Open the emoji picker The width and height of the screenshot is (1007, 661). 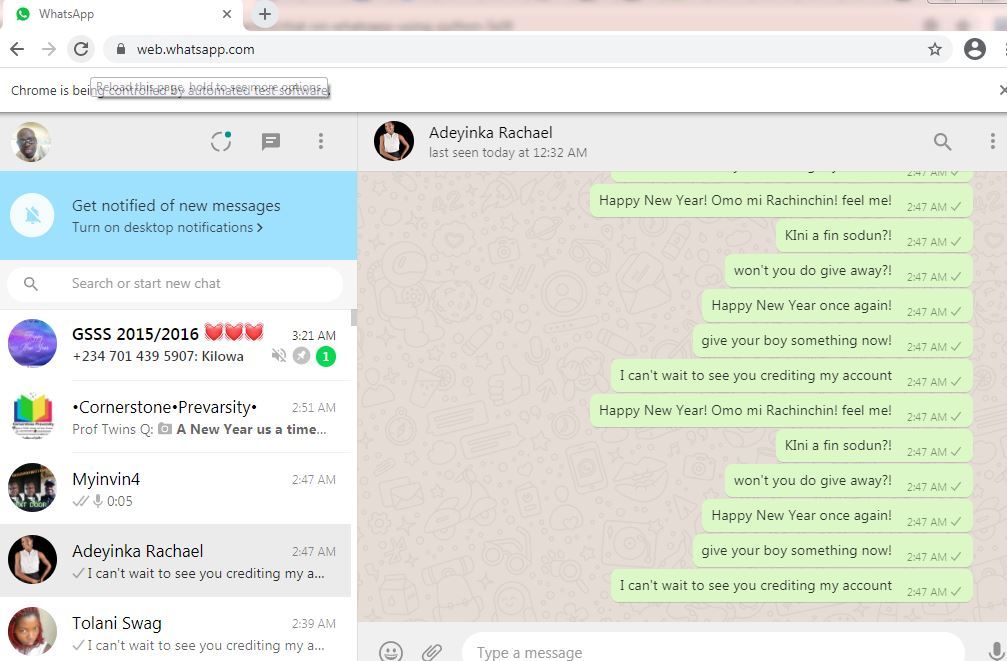[x=391, y=652]
